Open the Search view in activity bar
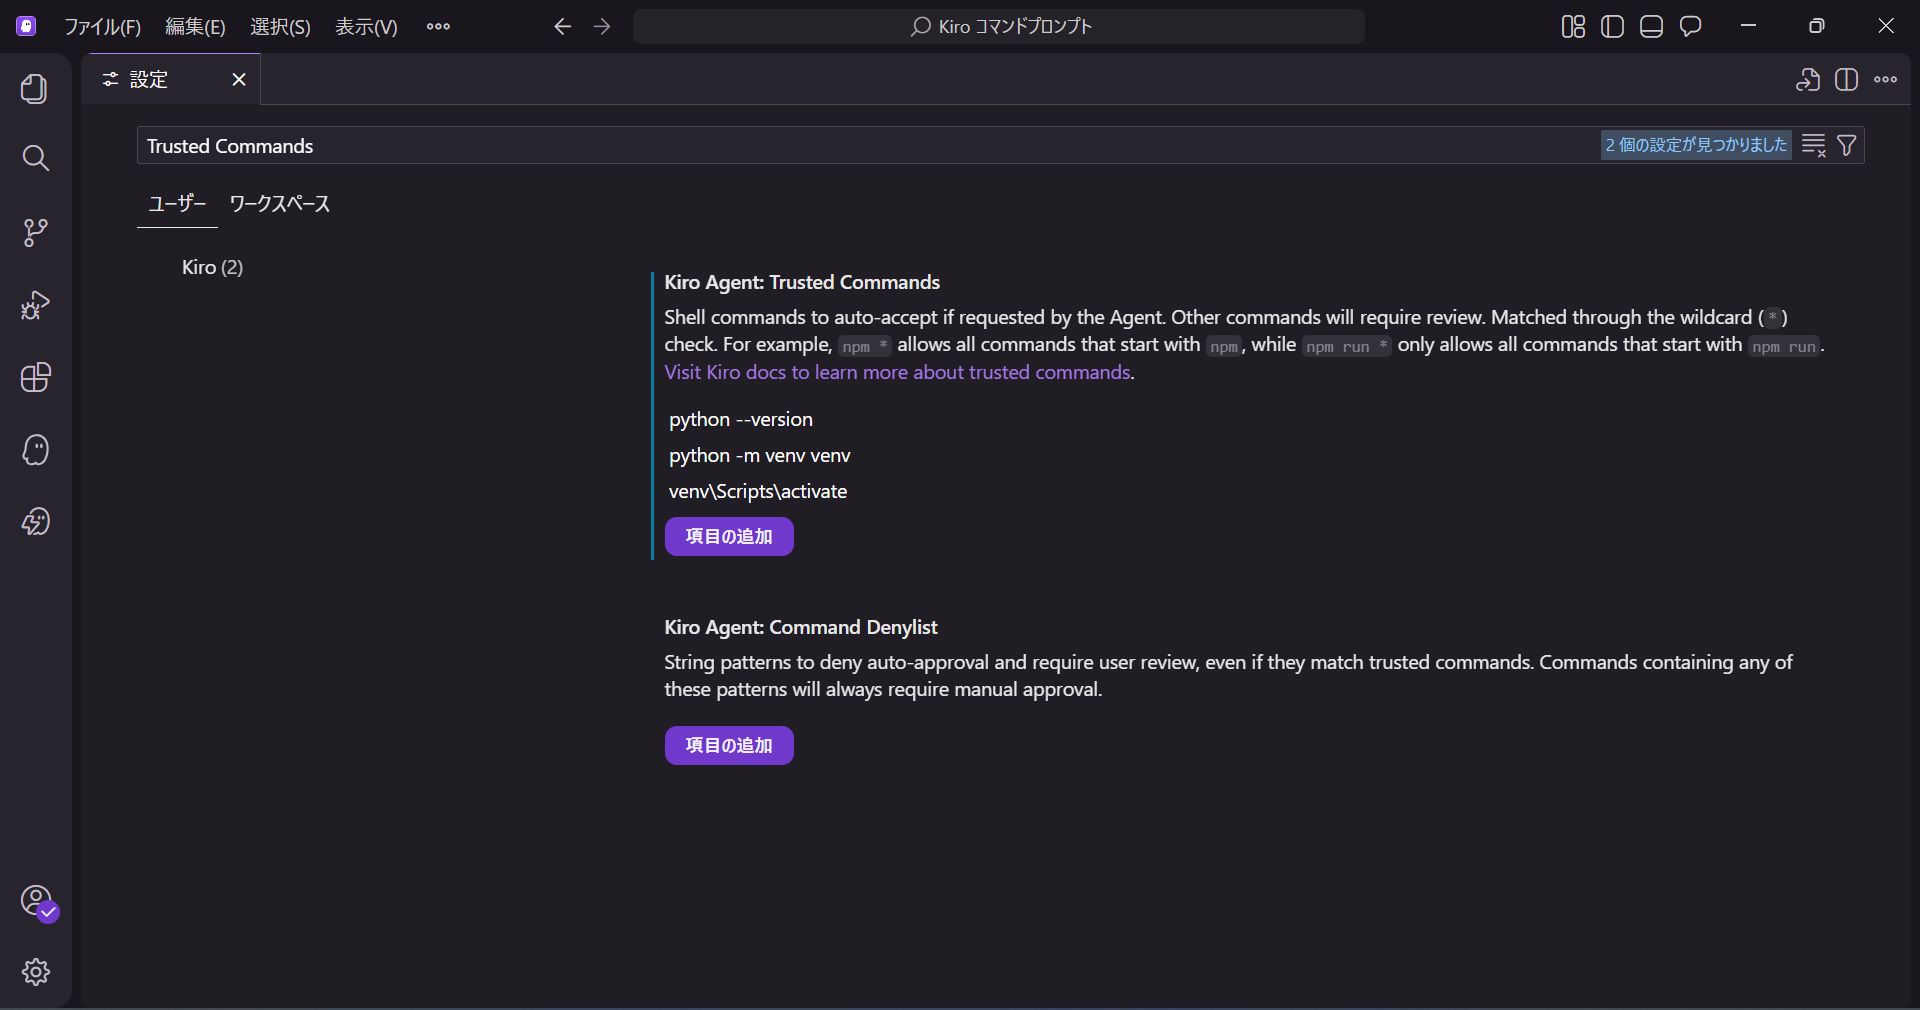The height and width of the screenshot is (1010, 1920). click(35, 158)
